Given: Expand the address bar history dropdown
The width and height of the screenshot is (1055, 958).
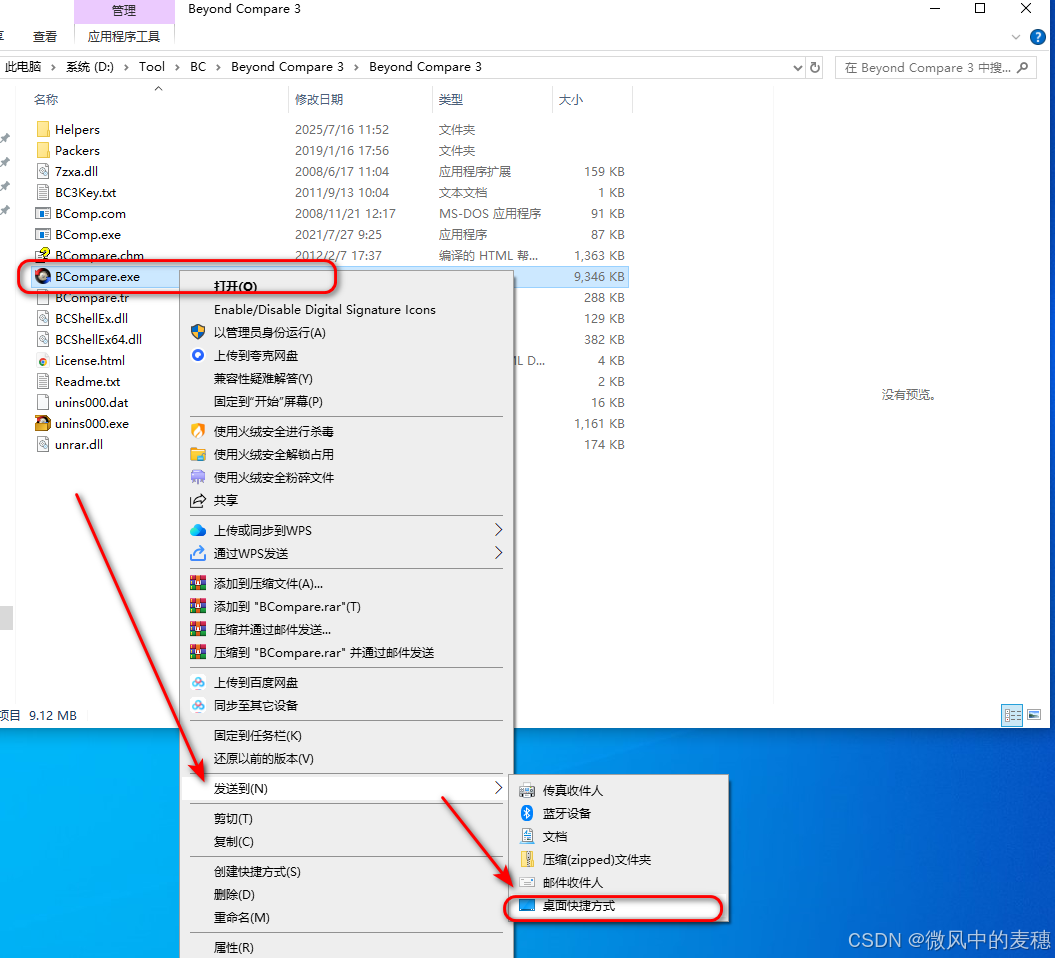Looking at the screenshot, I should point(797,67).
